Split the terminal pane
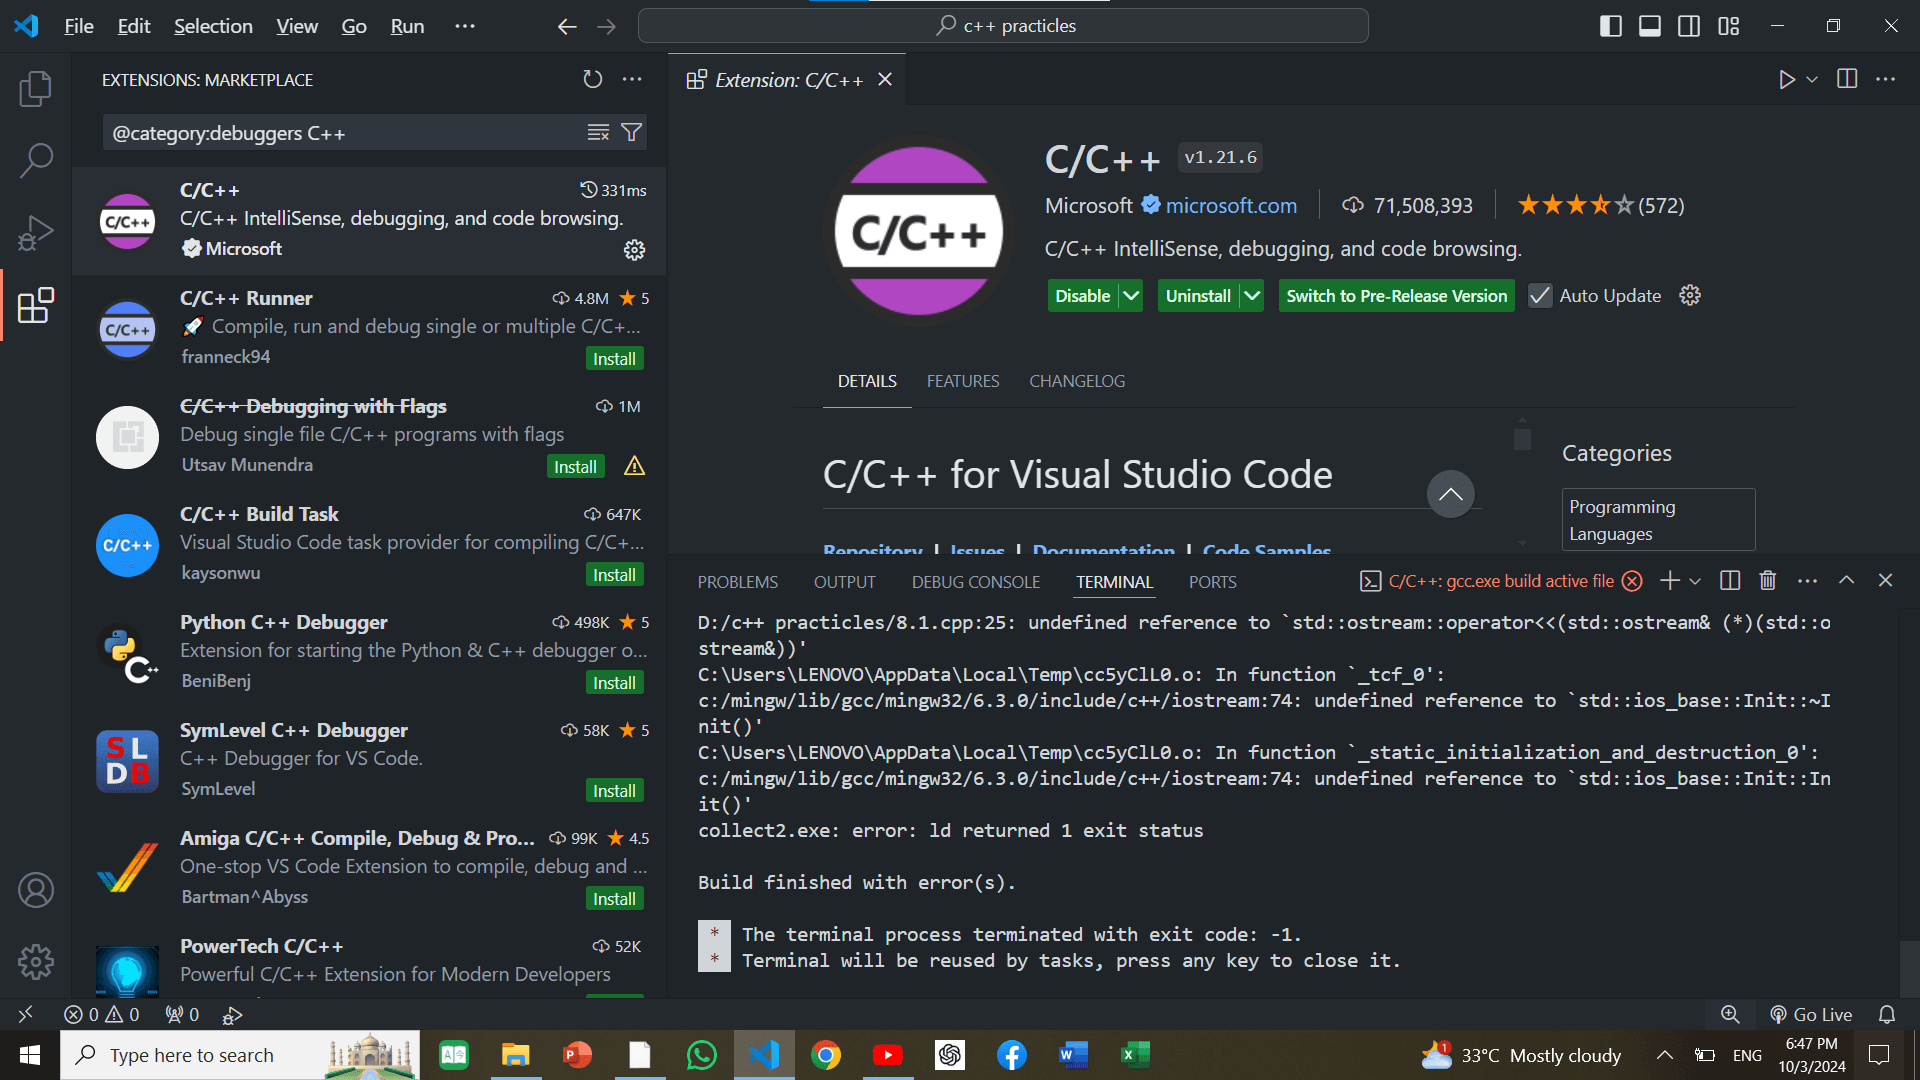The image size is (1920, 1080). tap(1730, 581)
